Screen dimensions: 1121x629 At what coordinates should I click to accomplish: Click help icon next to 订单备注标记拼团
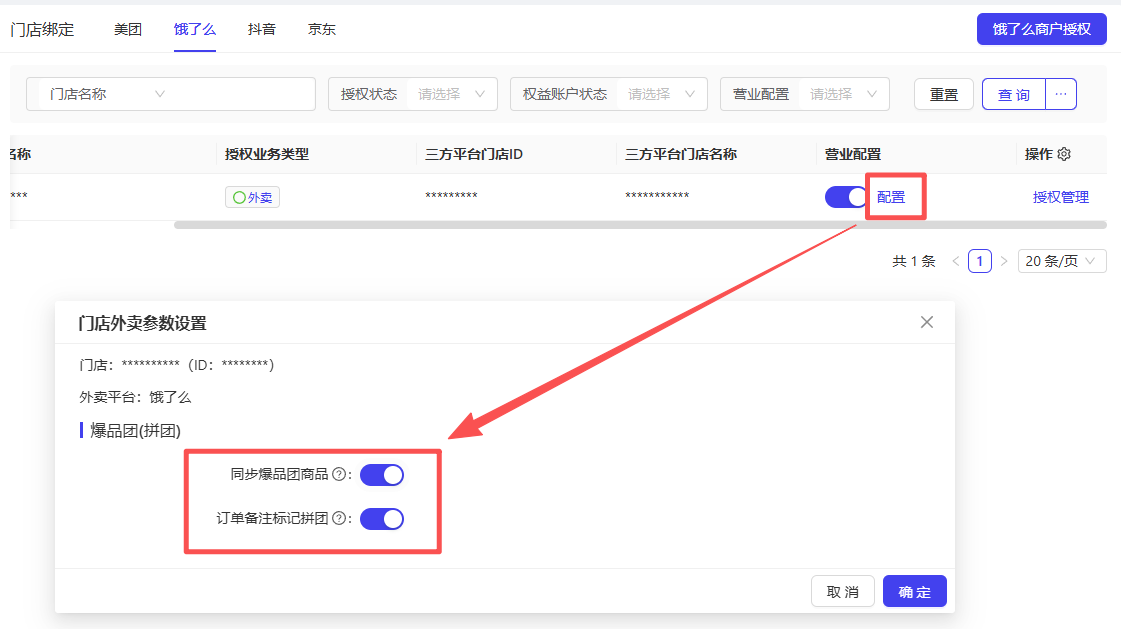point(338,518)
